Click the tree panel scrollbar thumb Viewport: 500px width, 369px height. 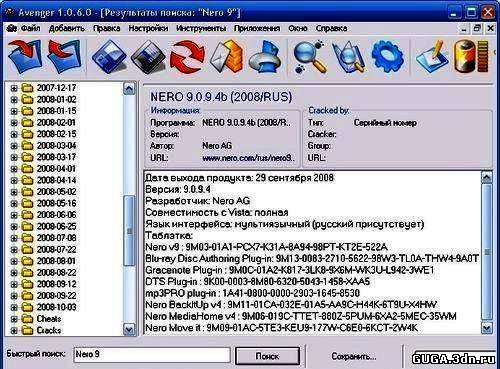(129, 231)
